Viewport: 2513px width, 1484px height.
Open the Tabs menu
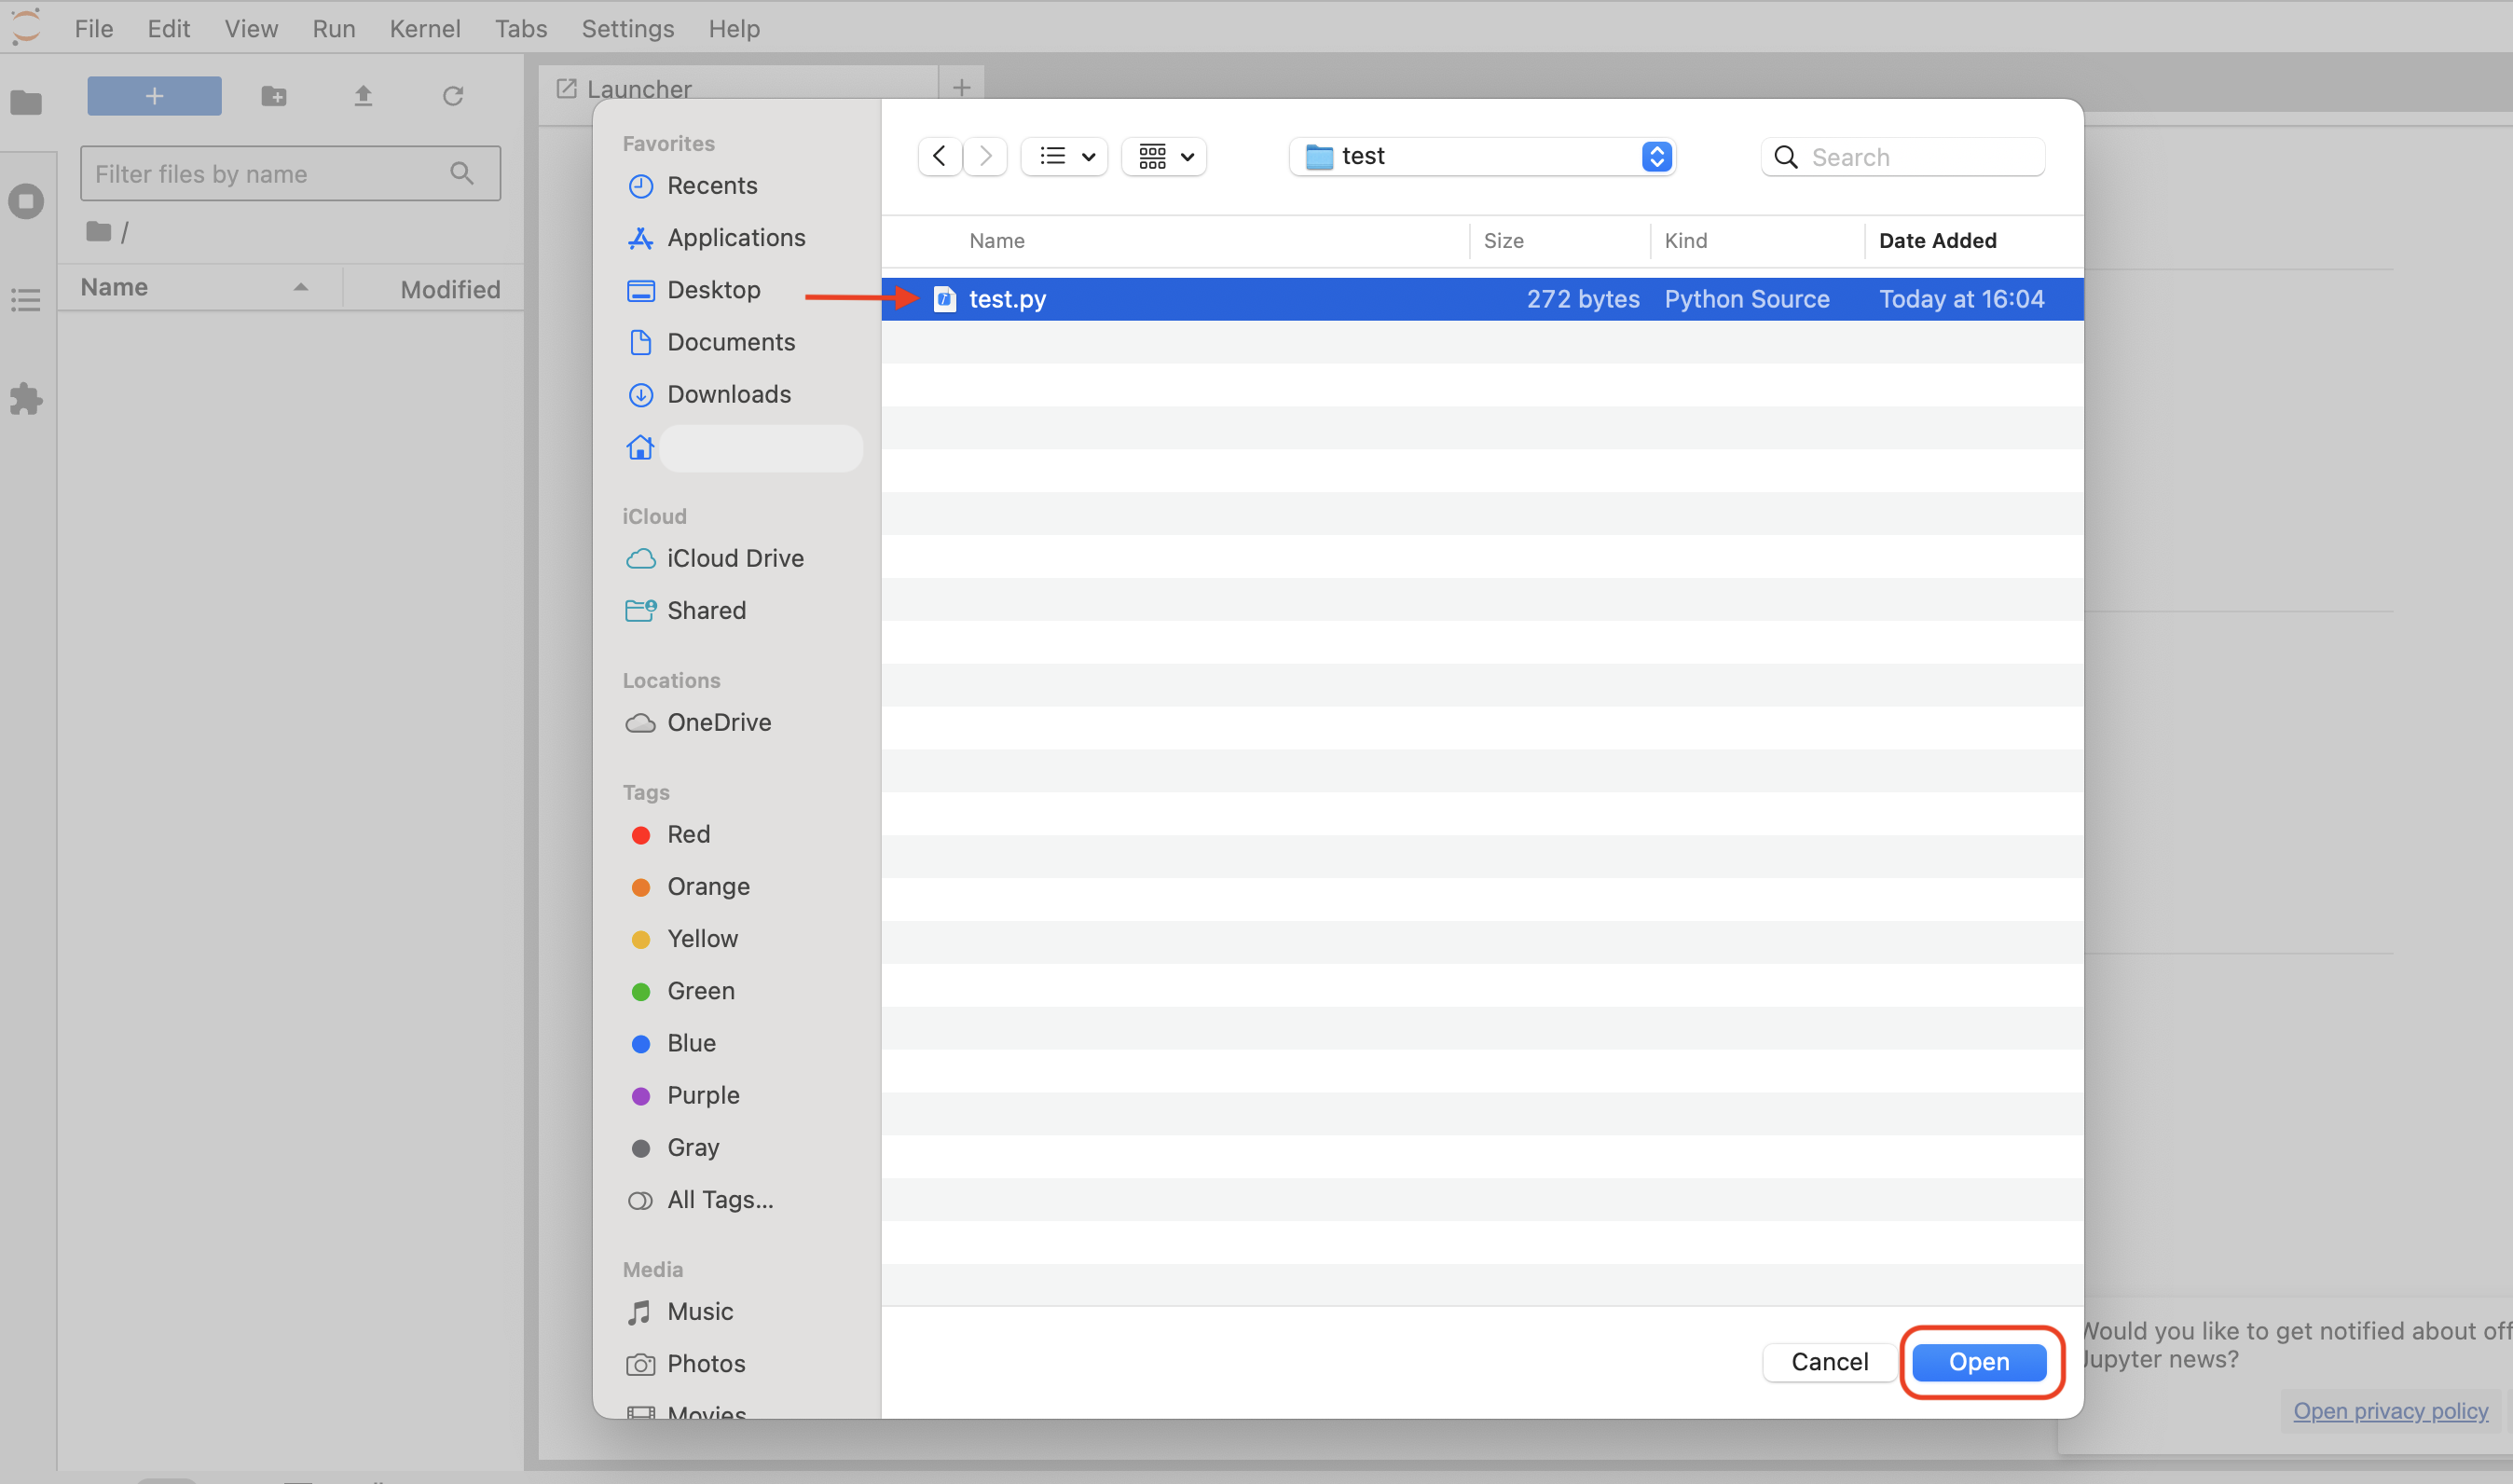[521, 28]
